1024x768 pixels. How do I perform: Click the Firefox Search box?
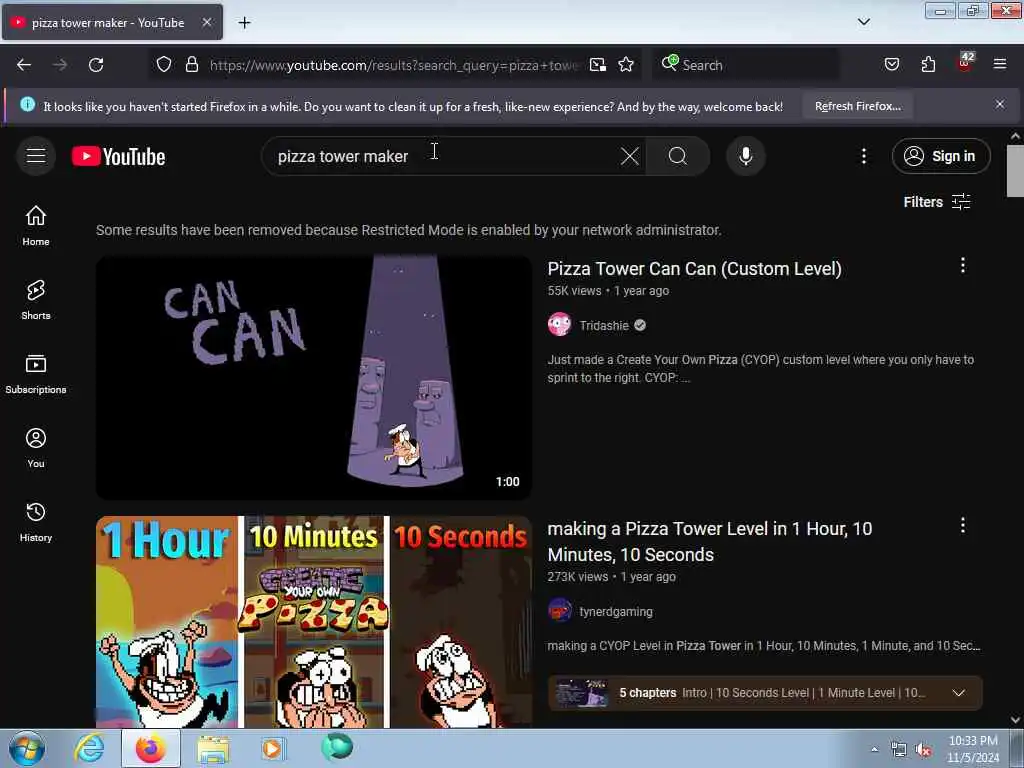pos(746,65)
